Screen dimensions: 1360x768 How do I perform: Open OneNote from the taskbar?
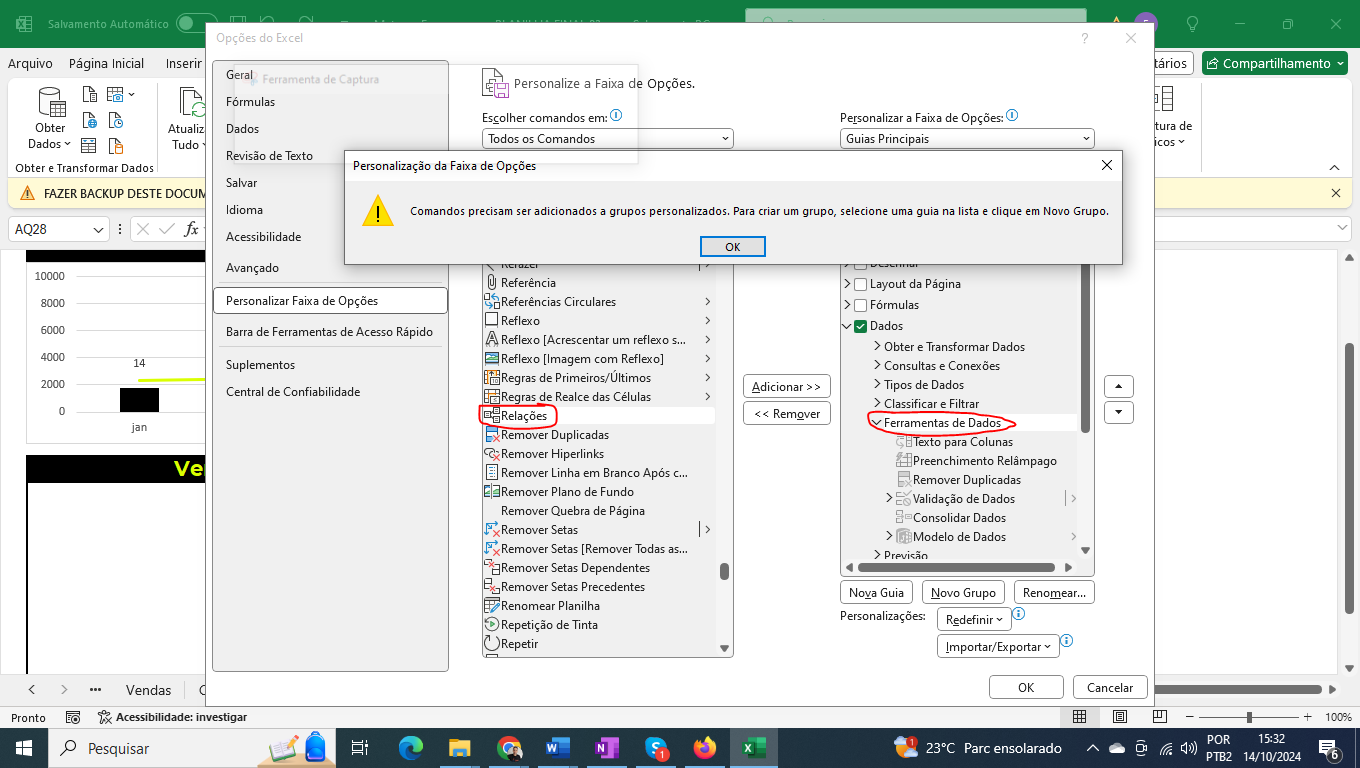coord(607,748)
